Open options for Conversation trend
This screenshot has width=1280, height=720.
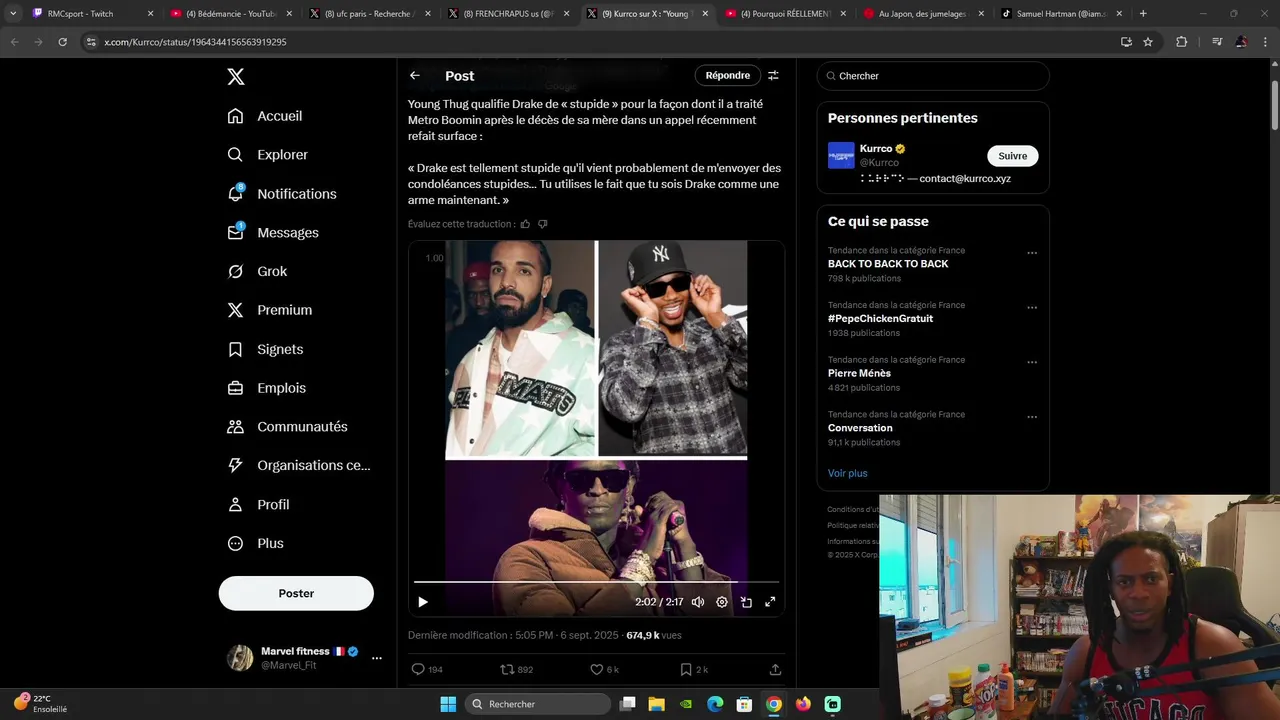pyautogui.click(x=1032, y=417)
